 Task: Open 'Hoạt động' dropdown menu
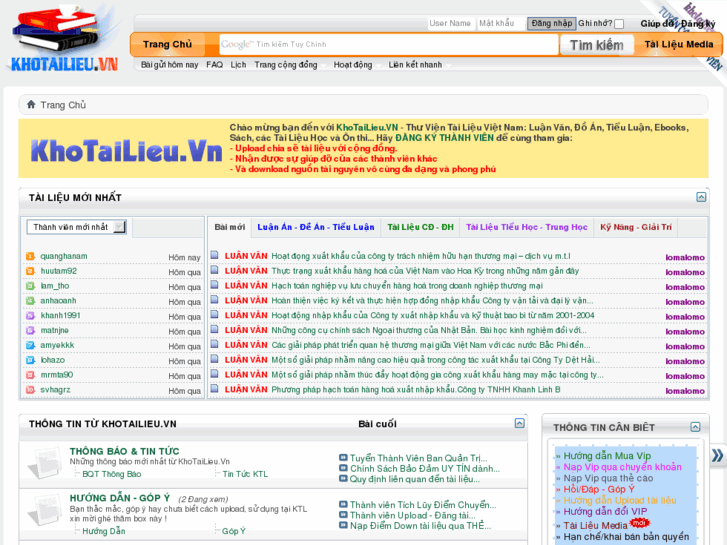[x=356, y=65]
